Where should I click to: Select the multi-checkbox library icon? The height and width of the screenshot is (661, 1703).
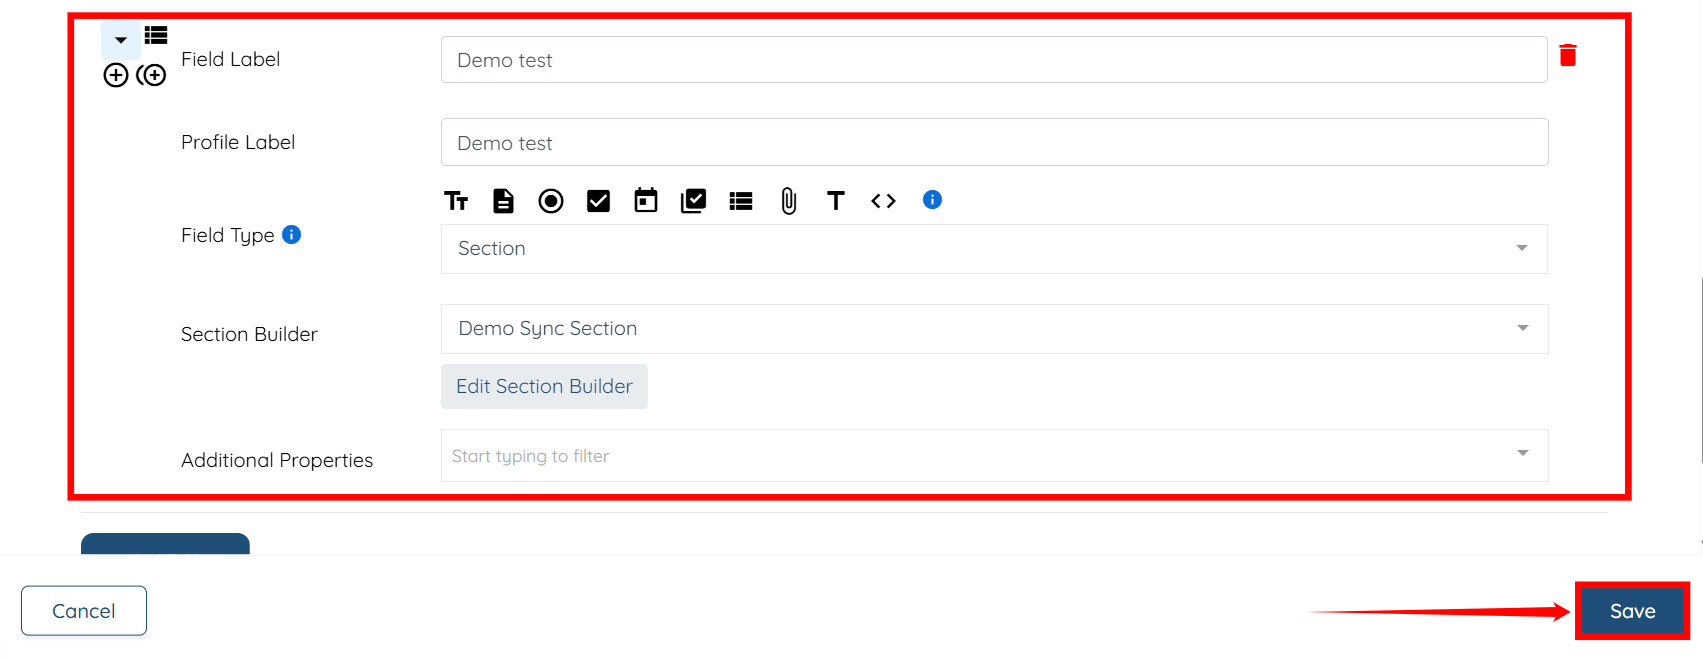(693, 201)
